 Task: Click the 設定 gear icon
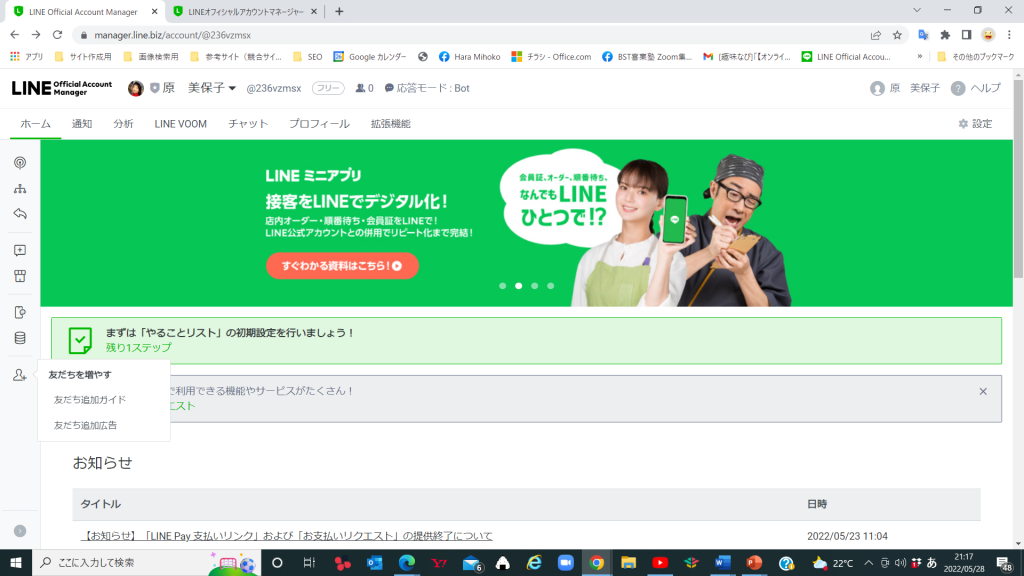coord(963,123)
